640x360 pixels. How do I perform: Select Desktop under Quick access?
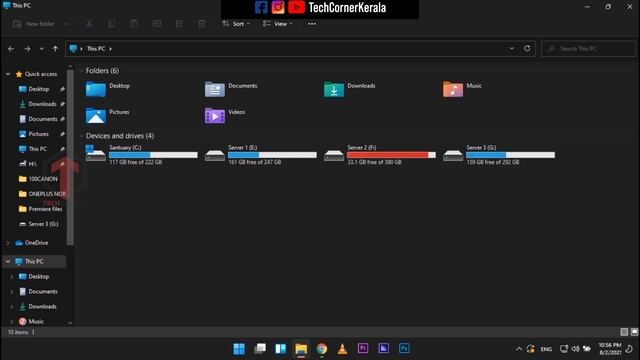[x=39, y=89]
